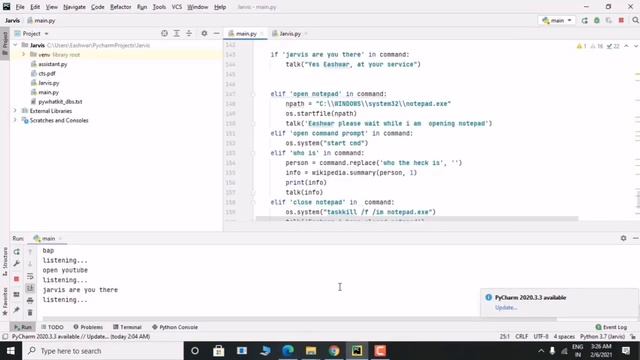Click 4 spaces indent setting
This screenshot has height=360, width=640.
pos(564,337)
